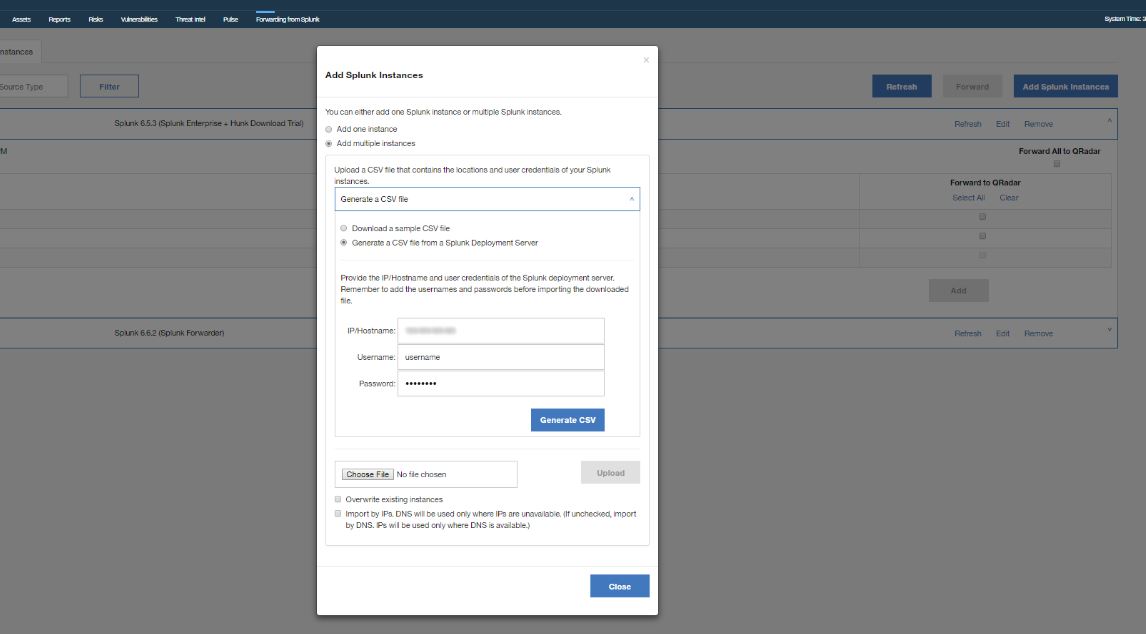This screenshot has width=1146, height=634.
Task: Dismiss the dialog with the X icon
Action: [645, 58]
